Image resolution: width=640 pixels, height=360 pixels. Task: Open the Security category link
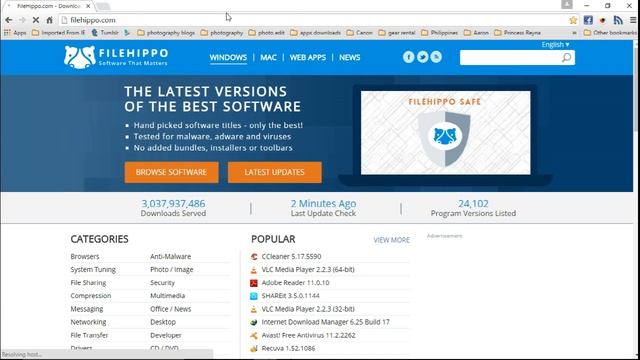coord(162,282)
